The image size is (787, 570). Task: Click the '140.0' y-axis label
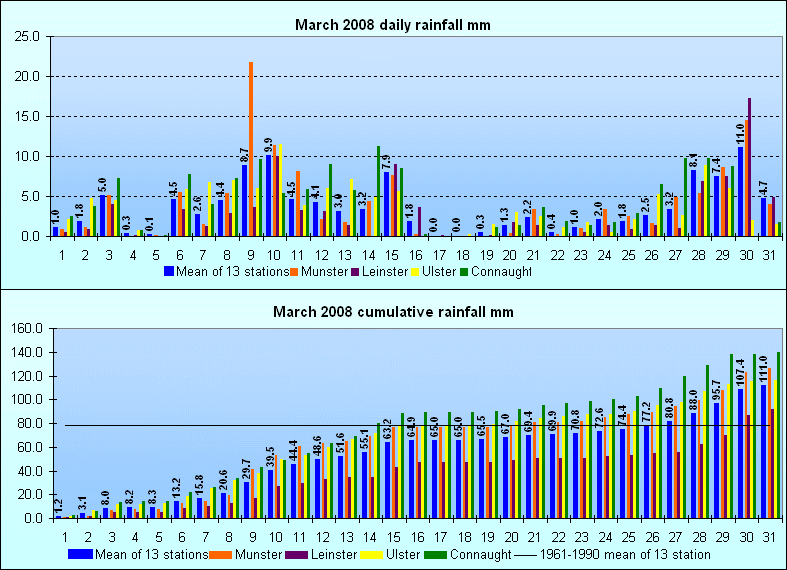[x=28, y=353]
